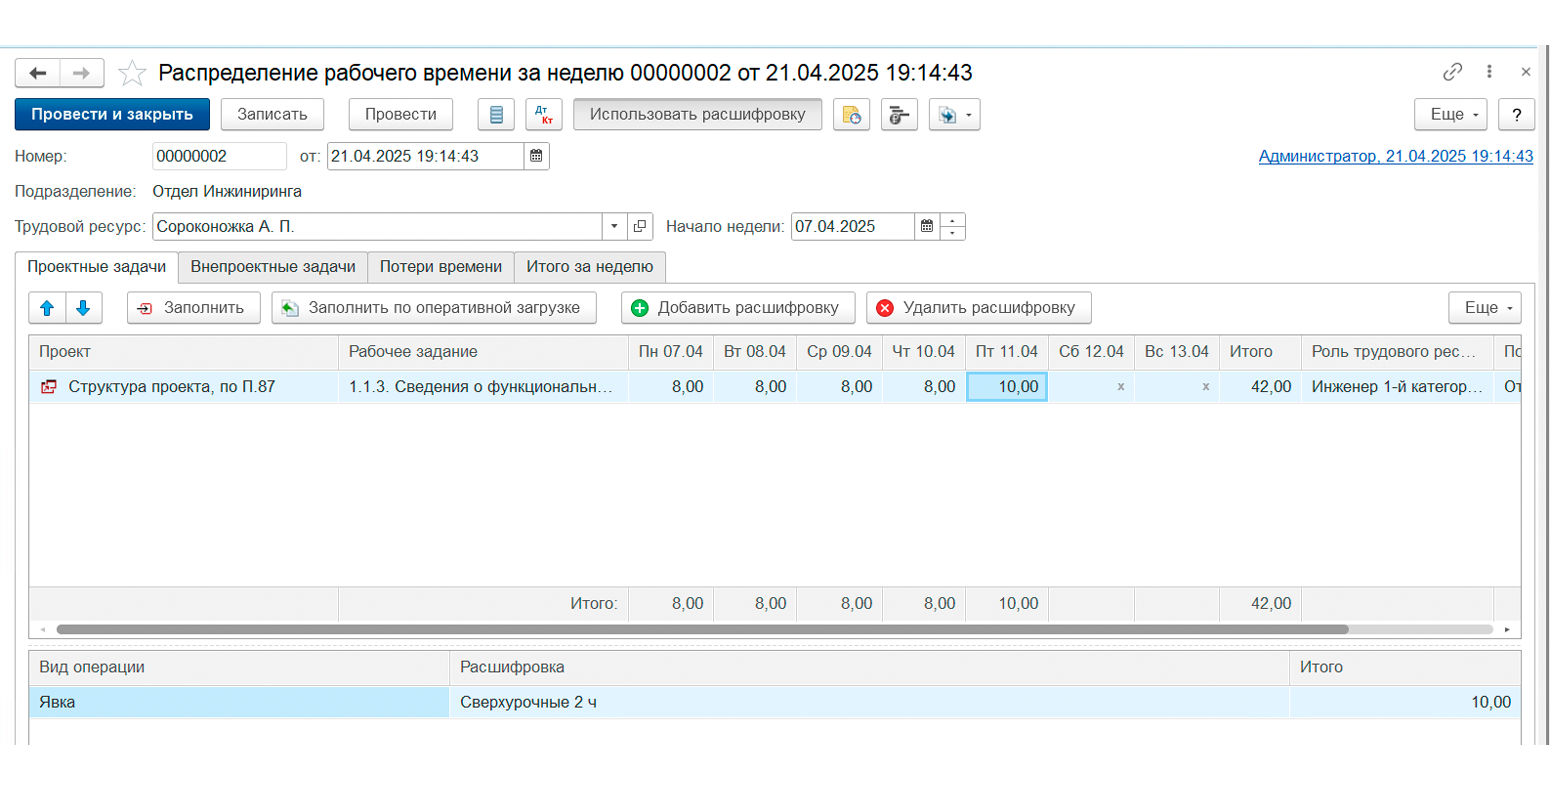Click the Начало недели date input
The width and height of the screenshot is (1550, 790).
point(853,226)
